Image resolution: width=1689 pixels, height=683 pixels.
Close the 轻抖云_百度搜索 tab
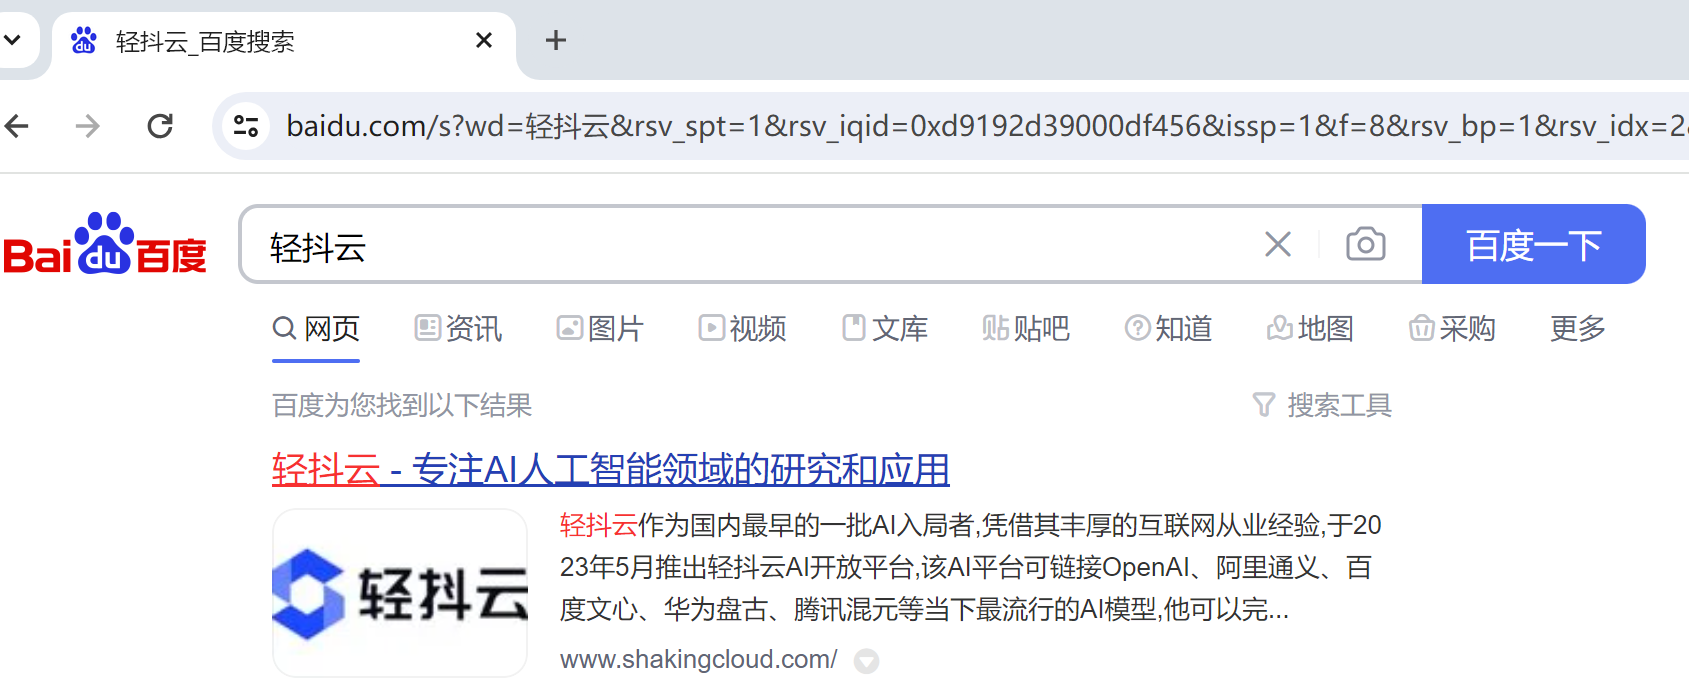click(x=484, y=41)
